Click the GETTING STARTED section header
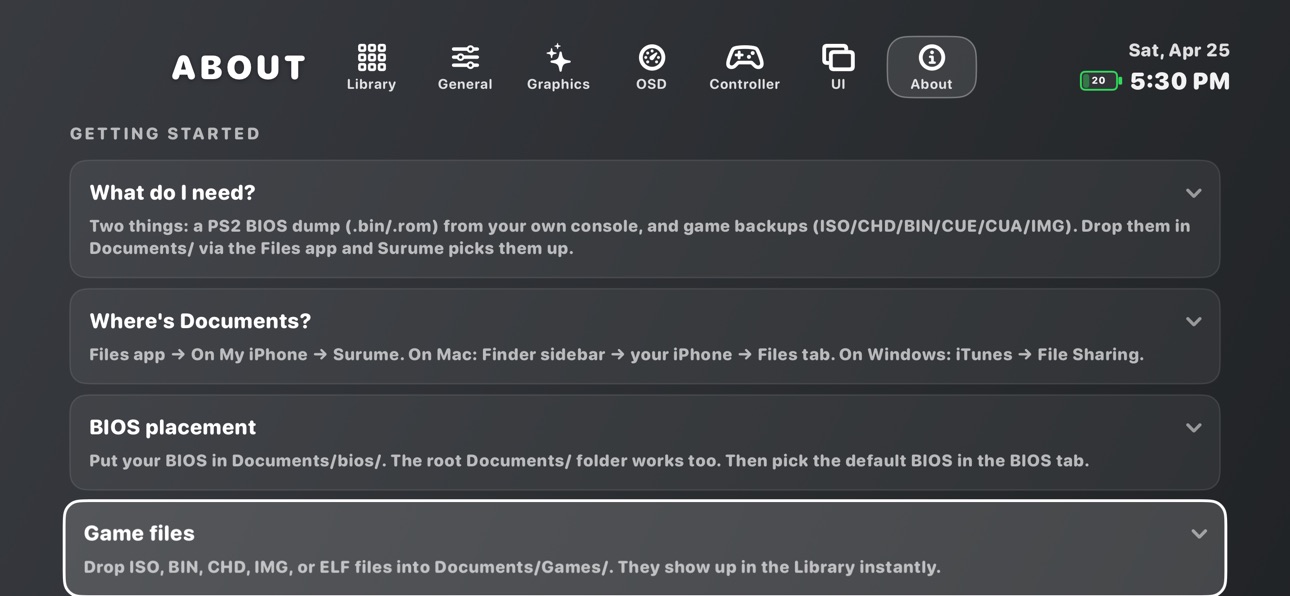Image resolution: width=1290 pixels, height=596 pixels. 165,134
